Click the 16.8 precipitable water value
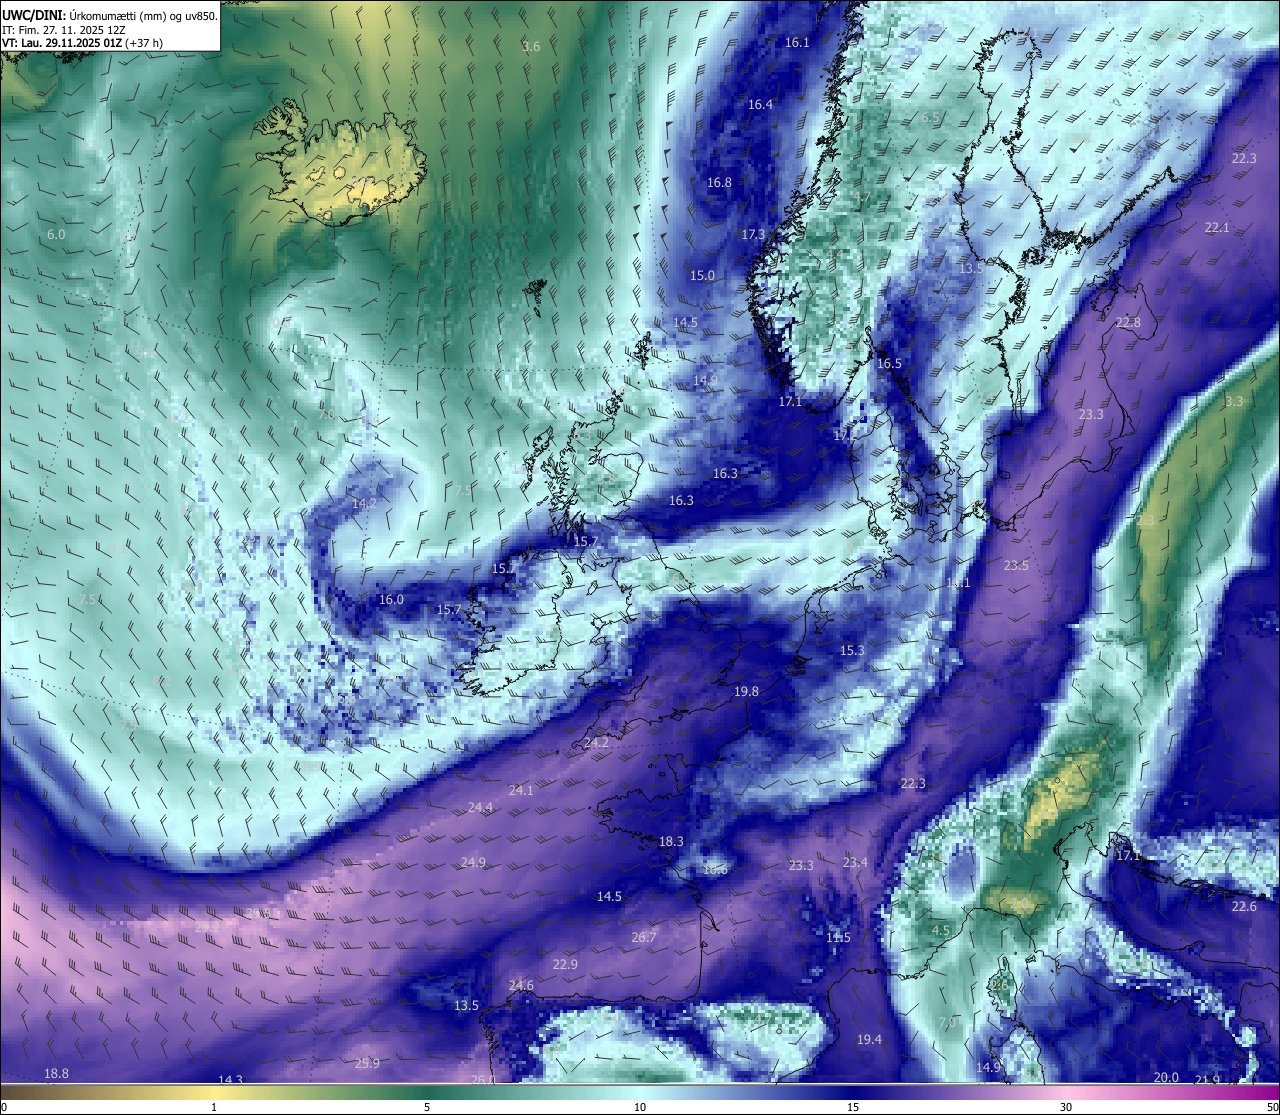The width and height of the screenshot is (1280, 1115). coord(719,183)
